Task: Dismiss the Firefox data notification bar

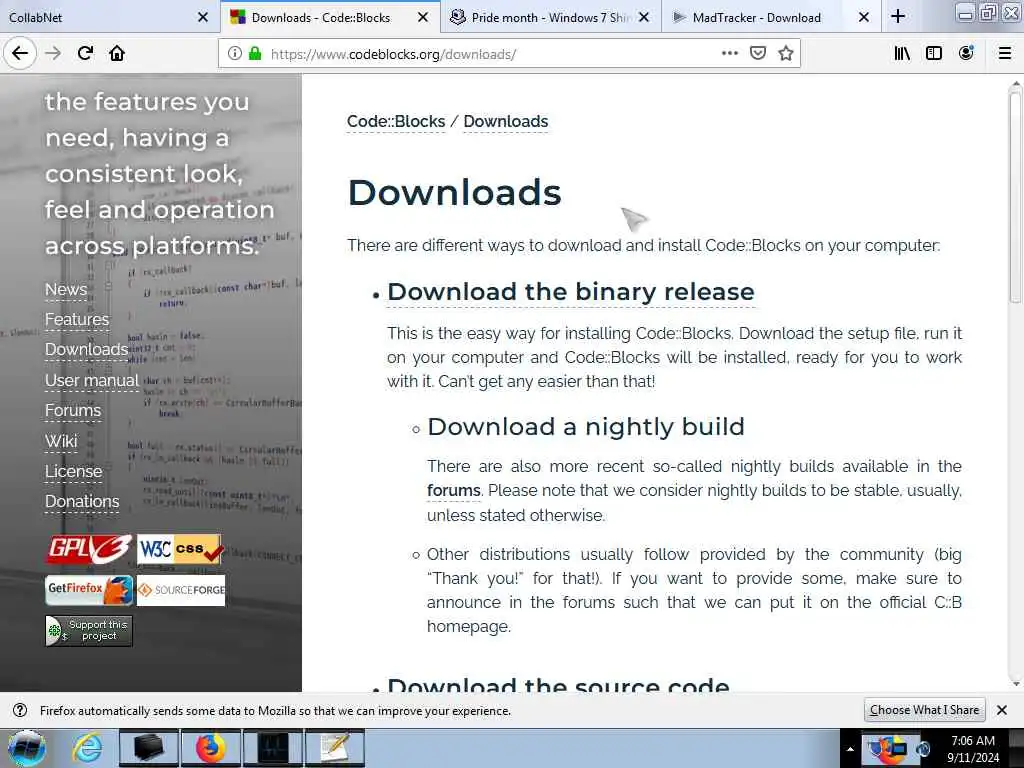Action: 1002,710
